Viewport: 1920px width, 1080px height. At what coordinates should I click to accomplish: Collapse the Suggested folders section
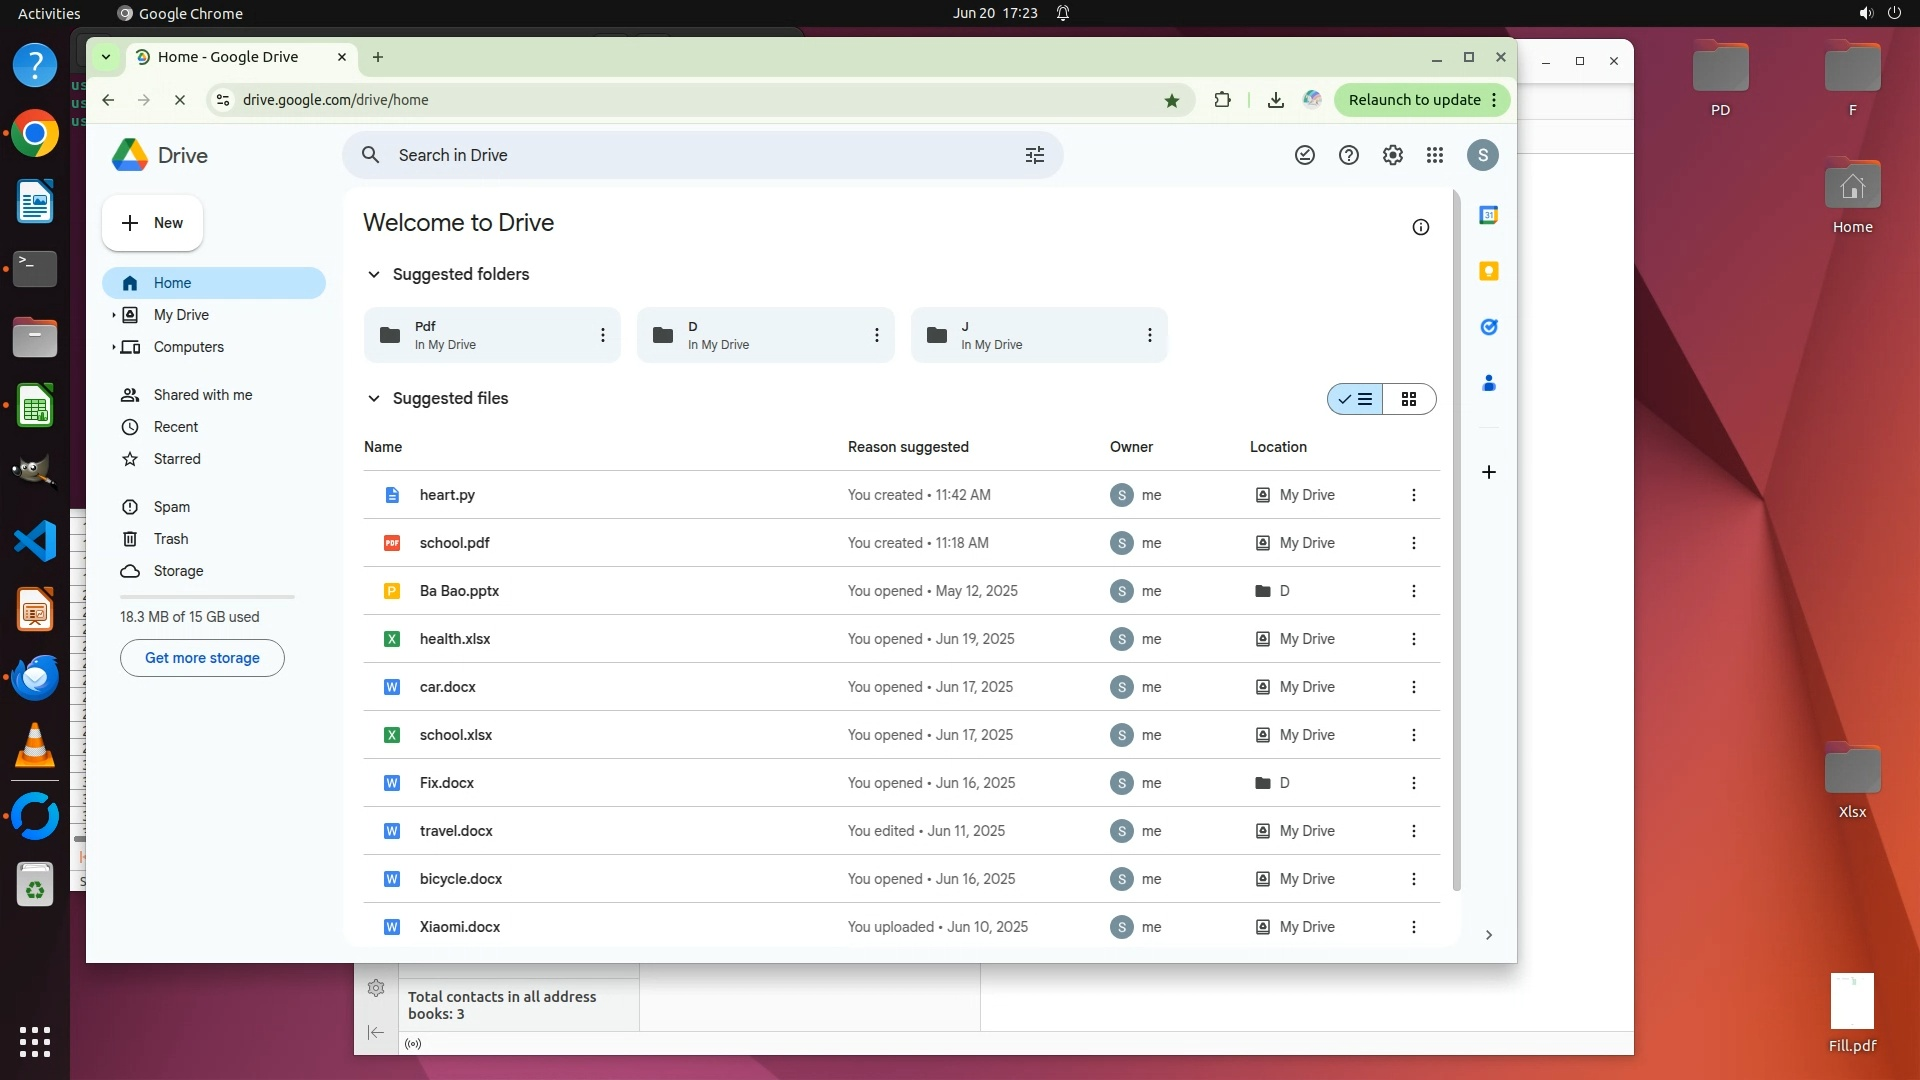(x=374, y=274)
